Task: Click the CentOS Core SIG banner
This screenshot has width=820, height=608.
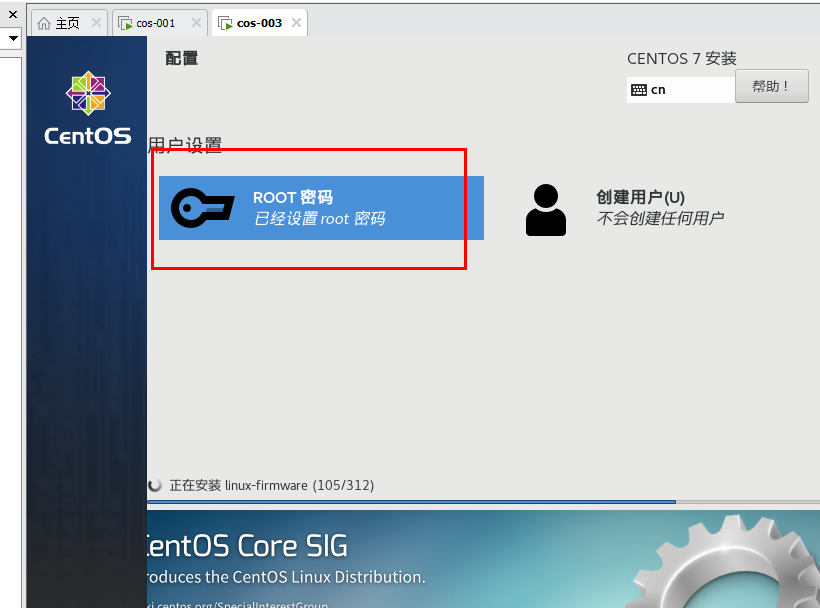Action: click(483, 559)
